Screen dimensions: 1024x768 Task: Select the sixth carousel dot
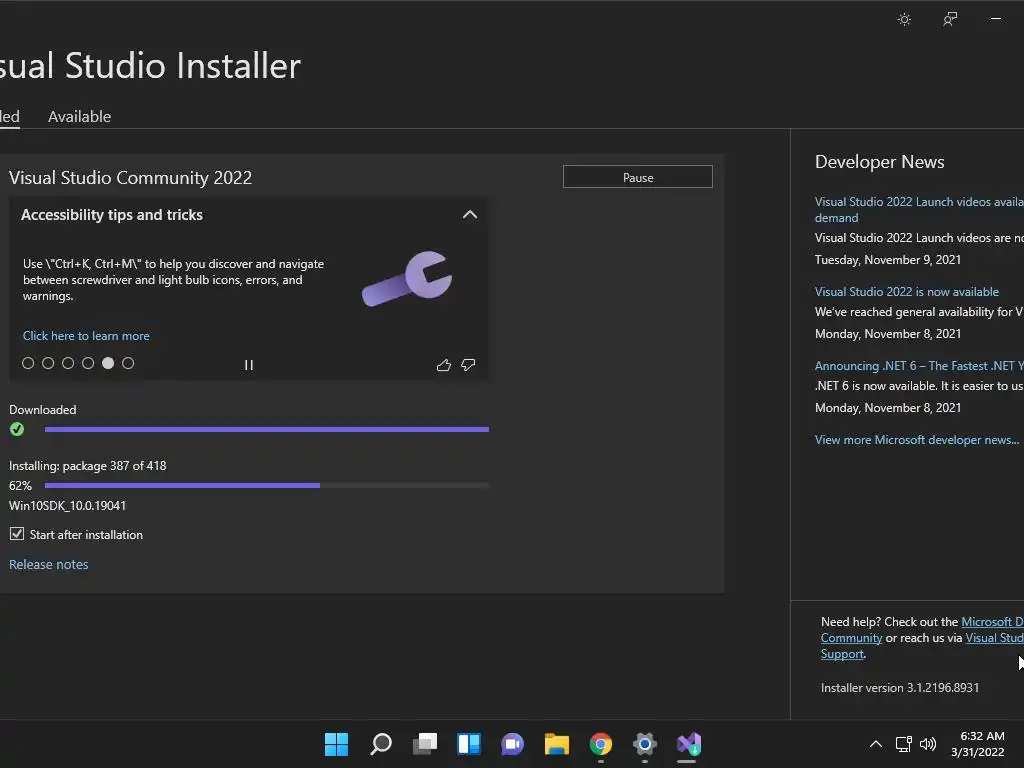128,363
